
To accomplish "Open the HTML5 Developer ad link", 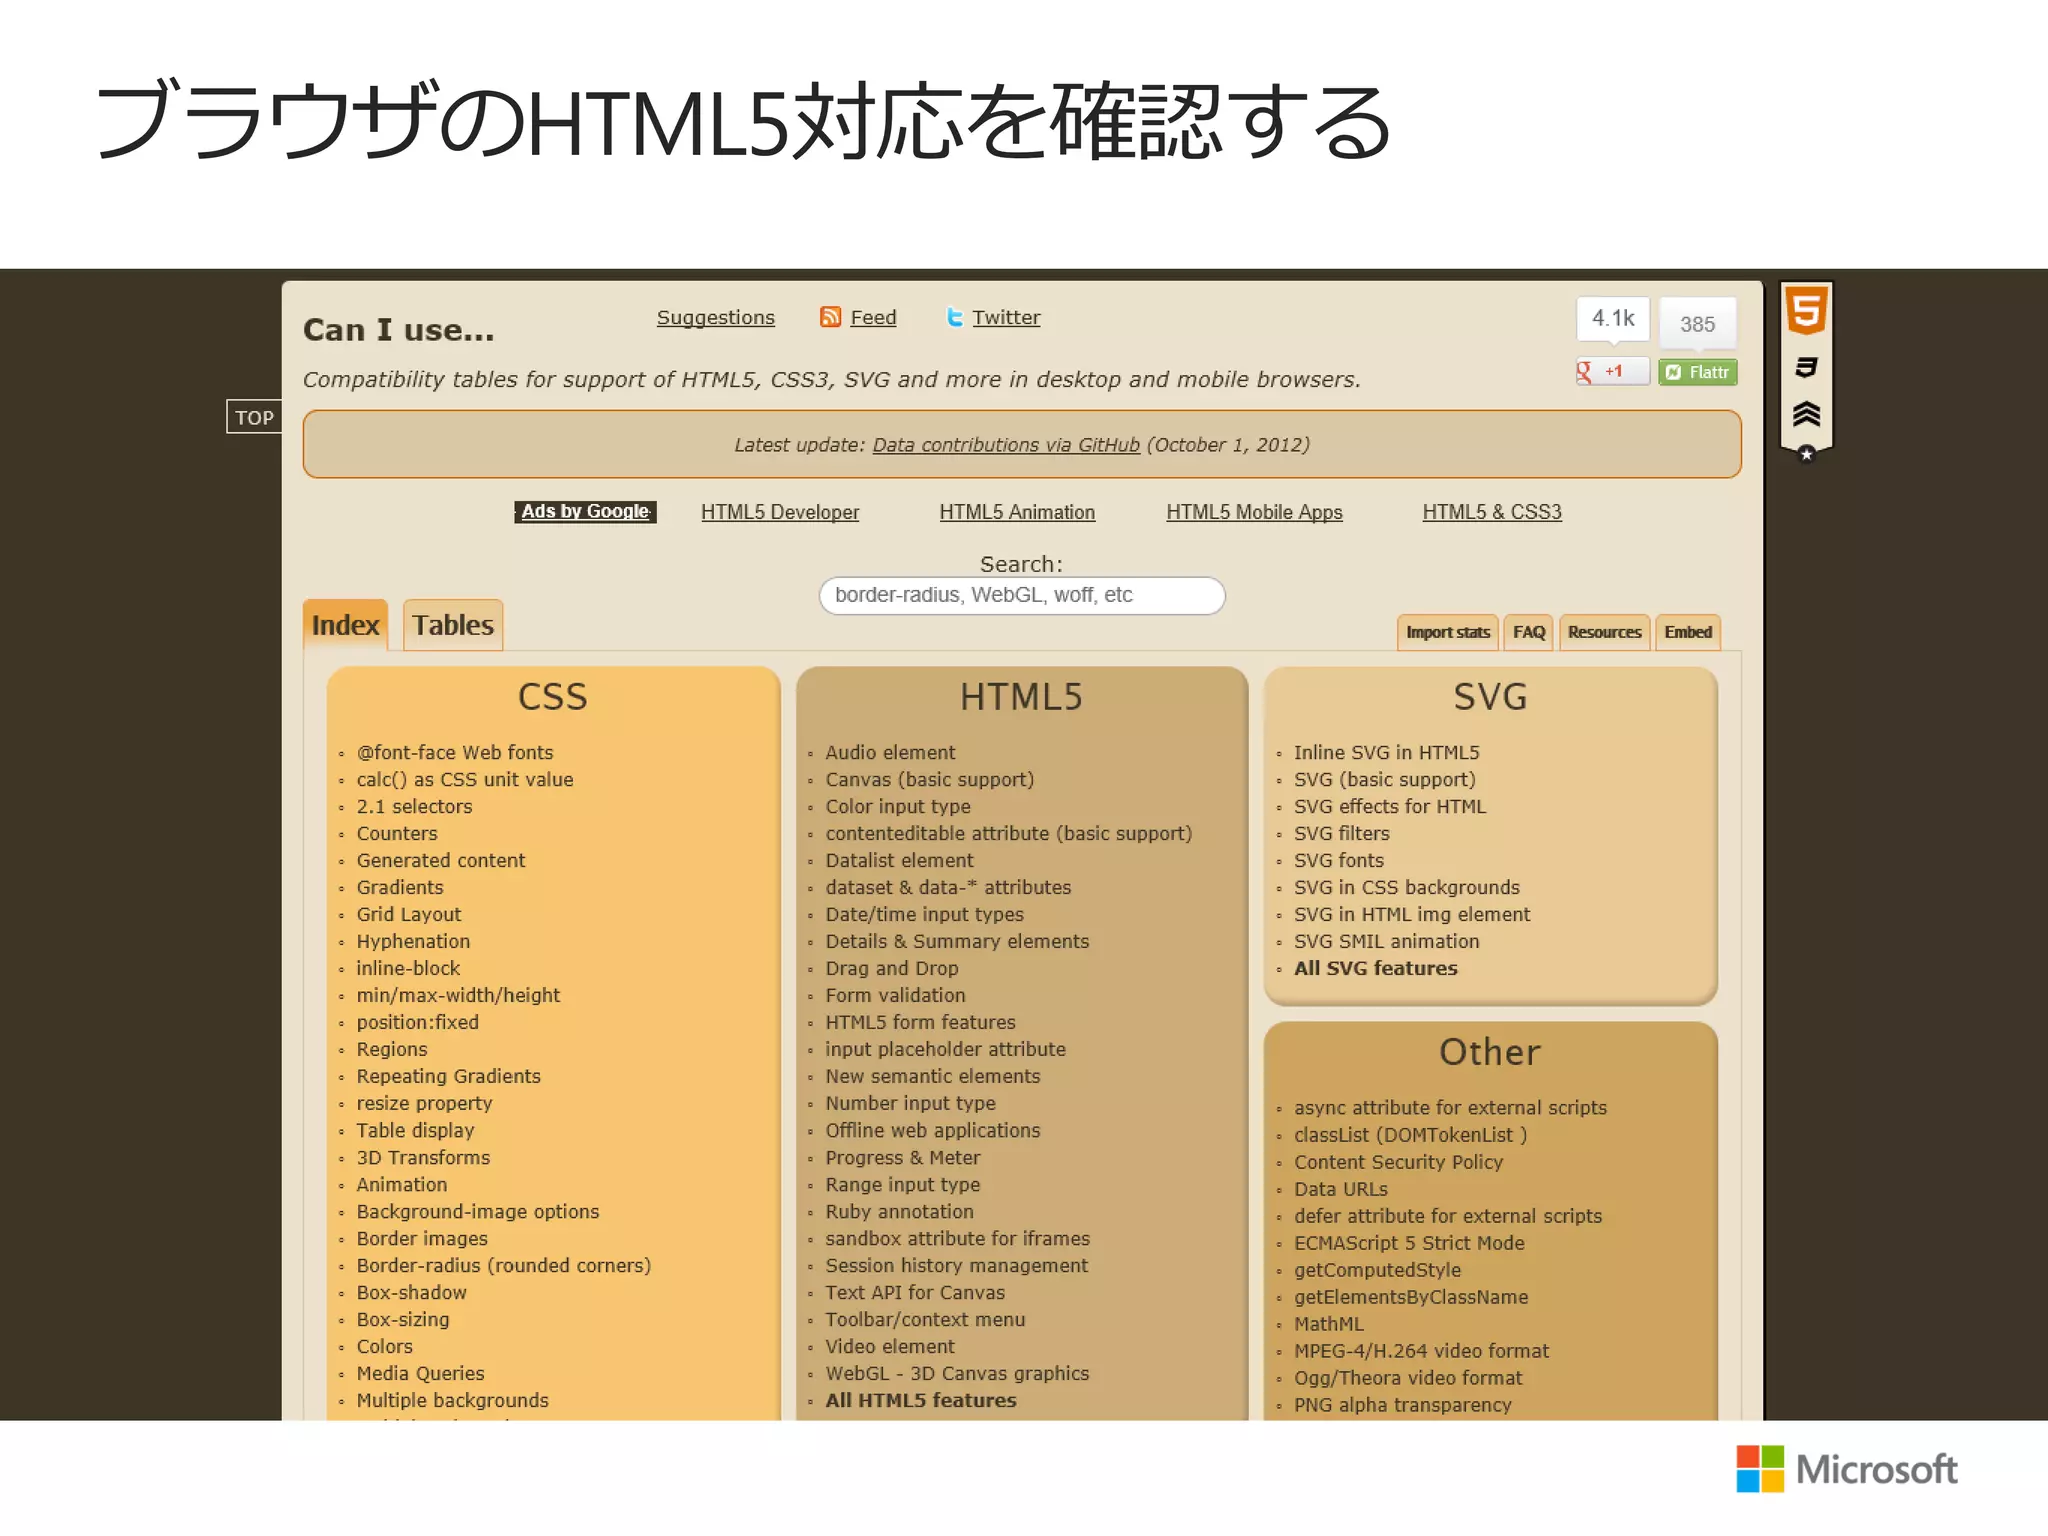I will (x=780, y=512).
